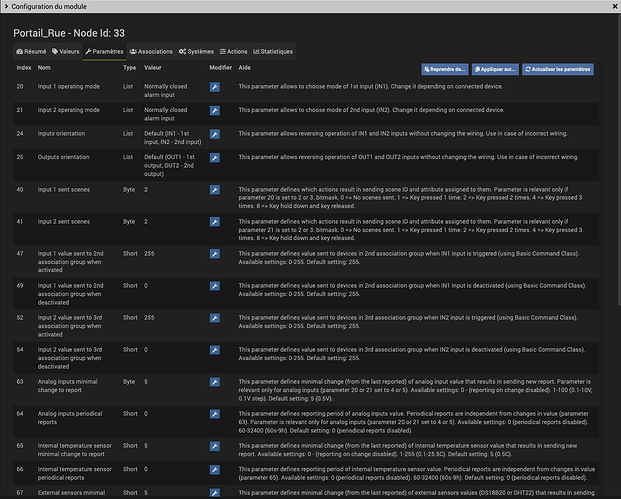Open the Associations tab

(152, 50)
